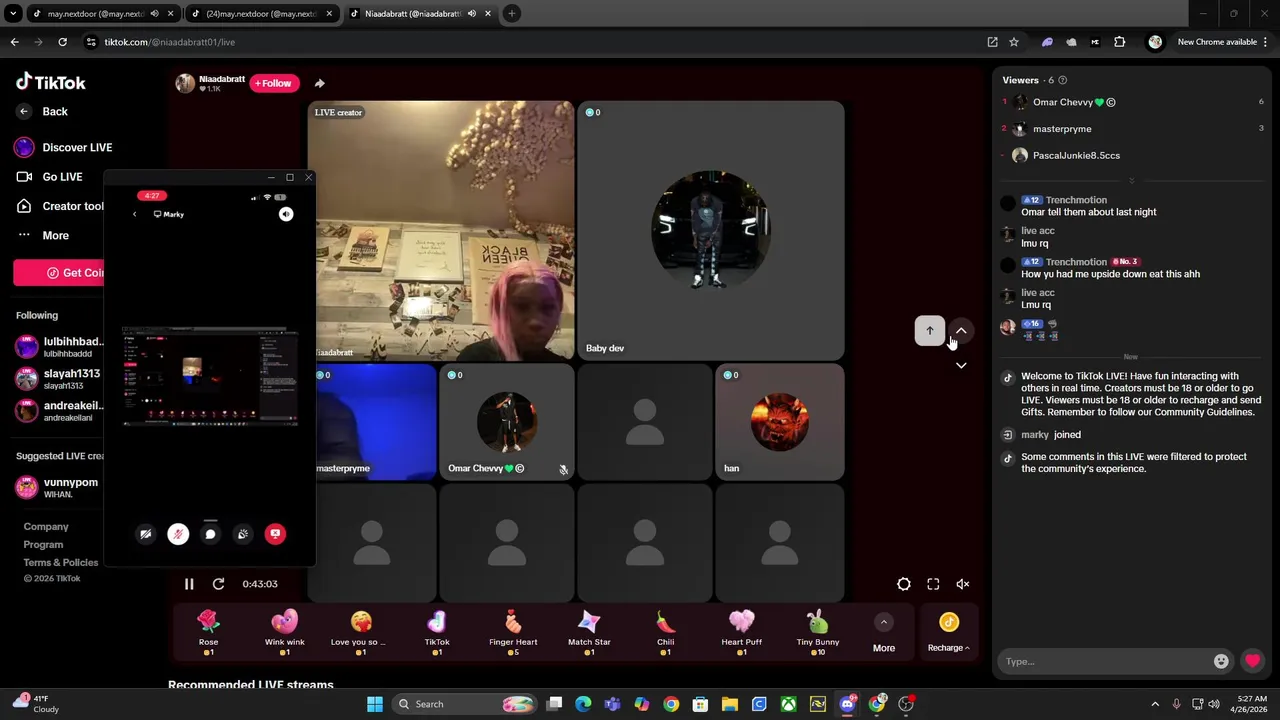Go to previous live with up chevron

961,331
